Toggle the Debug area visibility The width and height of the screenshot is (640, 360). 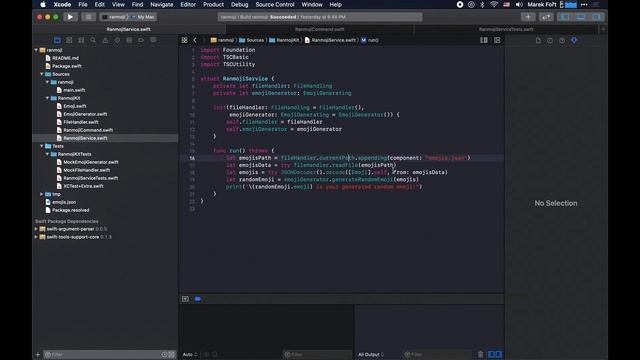pos(581,17)
